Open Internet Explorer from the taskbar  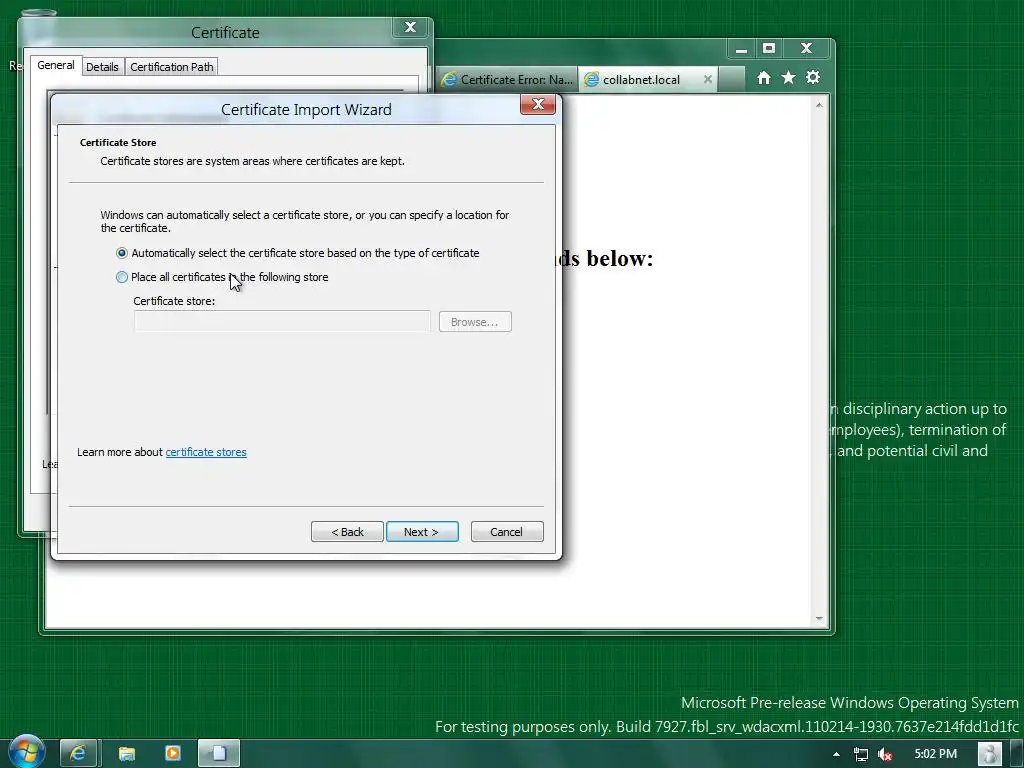tap(78, 754)
